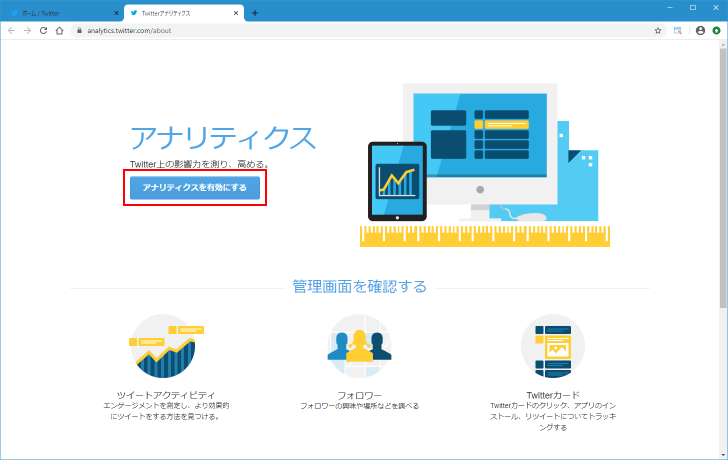Screen dimensions: 728x460
Task: Click text Twitter上の影響力を測り、高める。
Action: (x=200, y=164)
